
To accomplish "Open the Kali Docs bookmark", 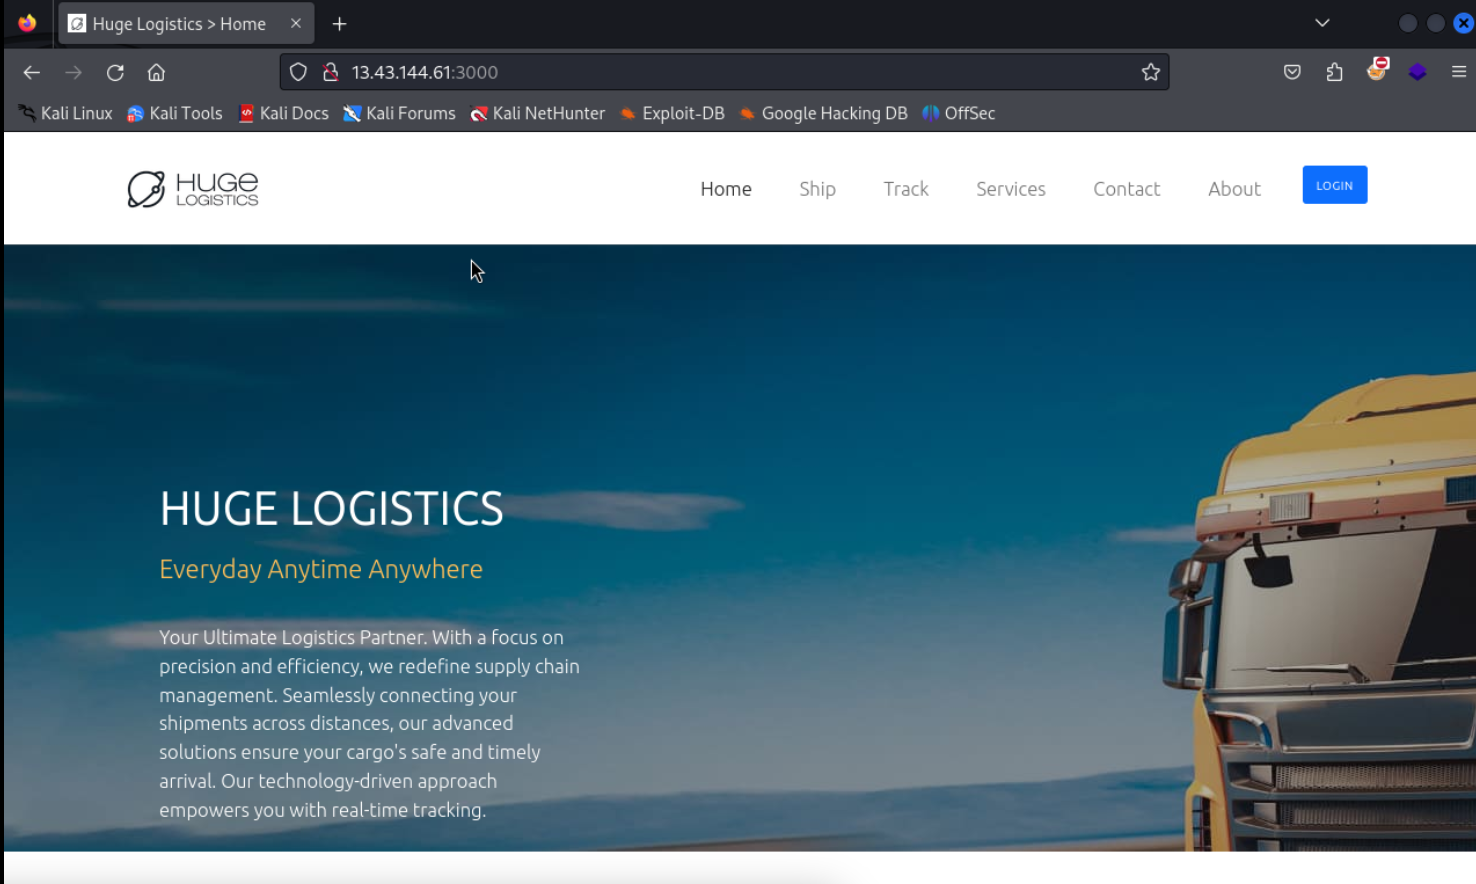I will coord(284,113).
